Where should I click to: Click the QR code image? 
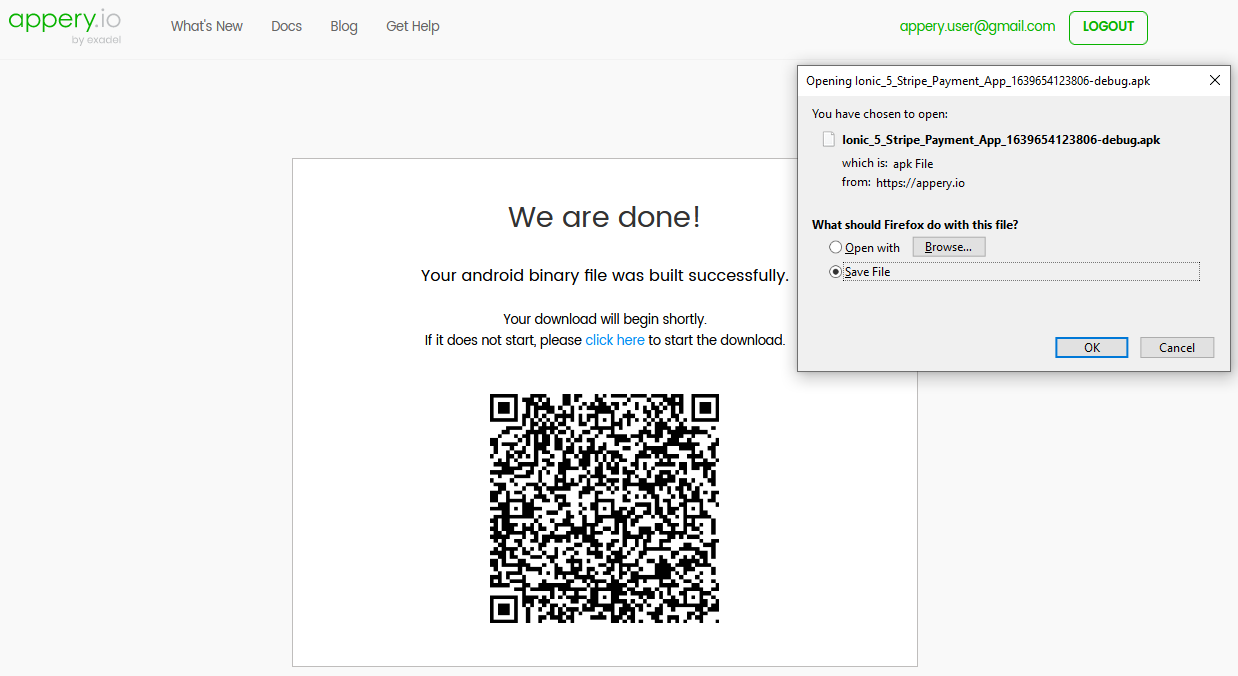(605, 508)
